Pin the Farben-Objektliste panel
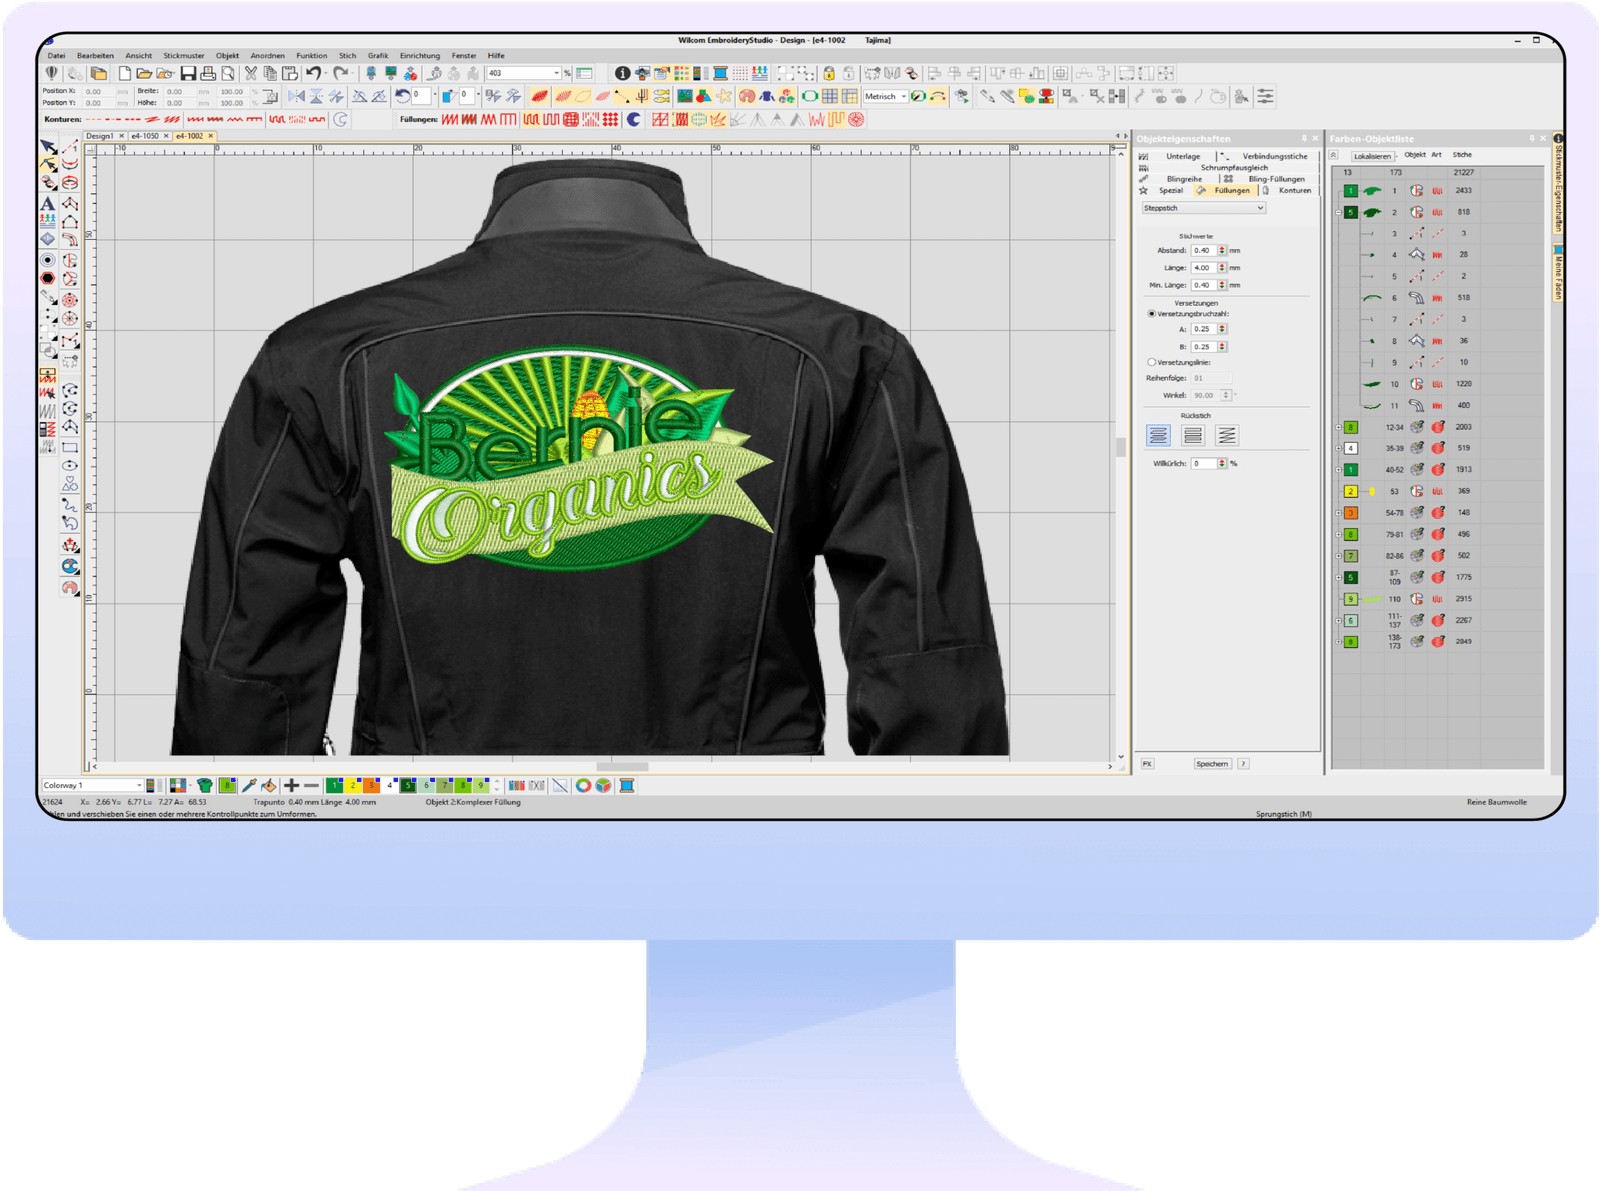Image resolution: width=1600 pixels, height=1191 pixels. 1531,138
